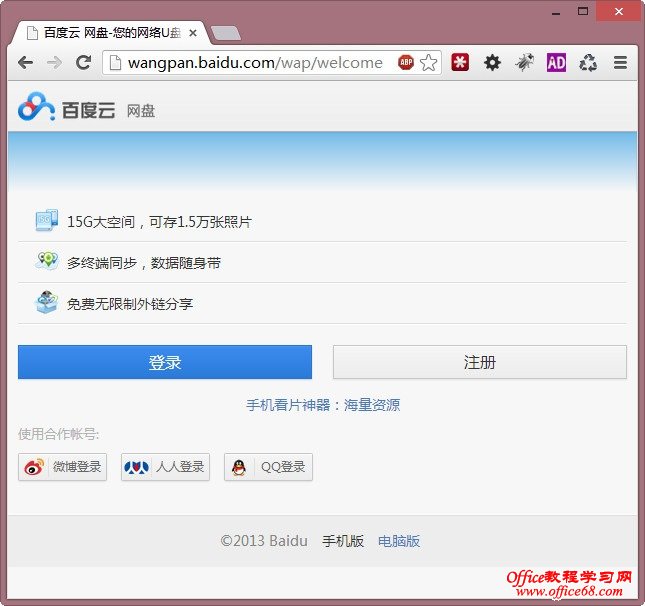Screen dimensions: 645x606
Task: Open the purple AD extension icon
Action: (556, 63)
